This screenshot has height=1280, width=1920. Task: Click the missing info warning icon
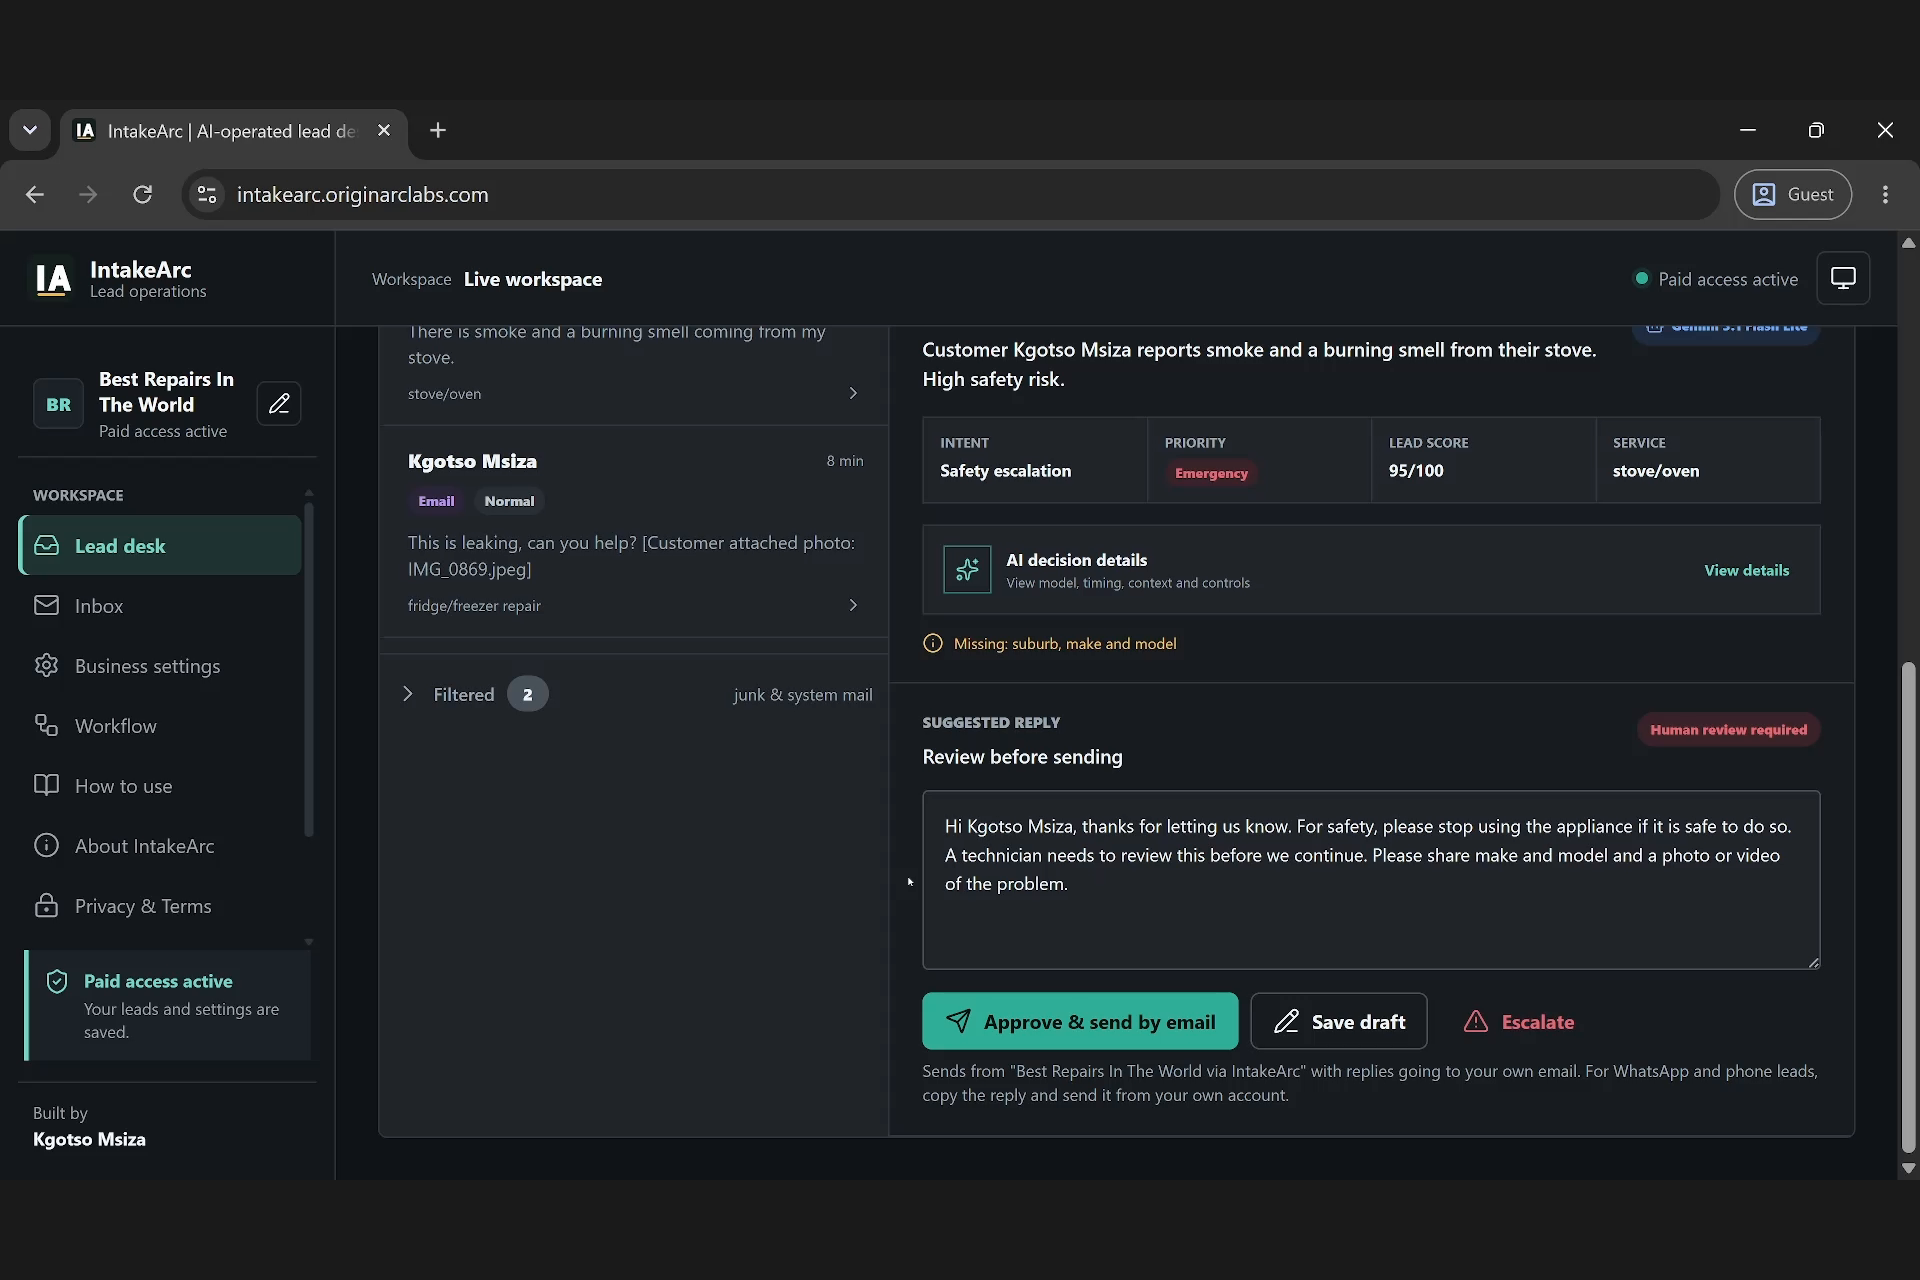(933, 643)
